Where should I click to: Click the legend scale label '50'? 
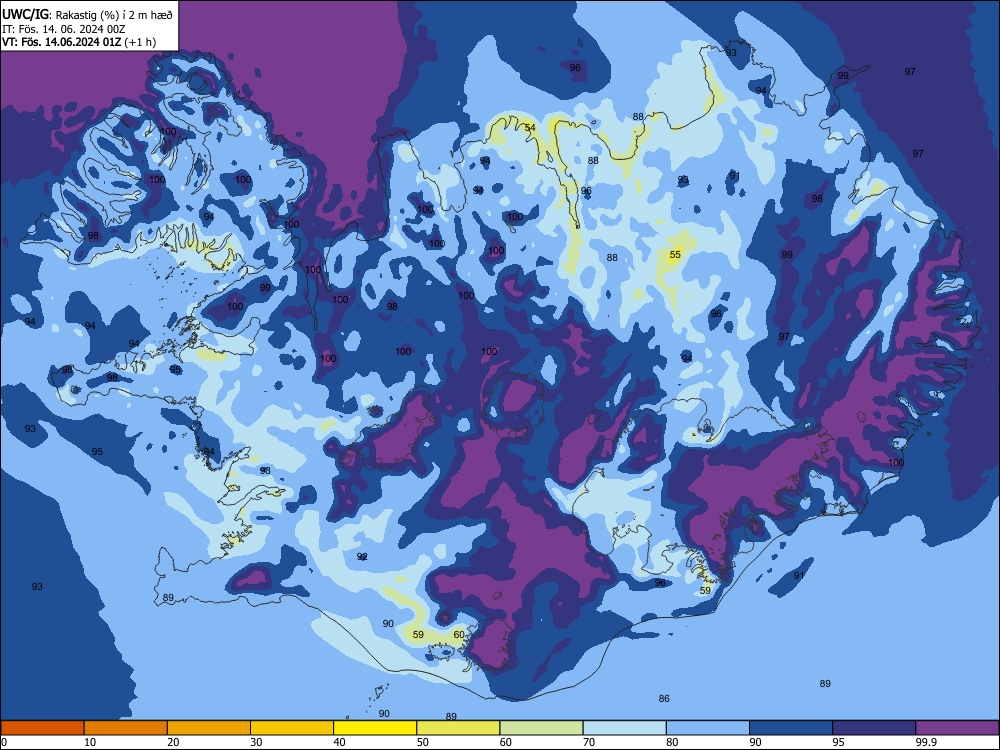[x=423, y=742]
